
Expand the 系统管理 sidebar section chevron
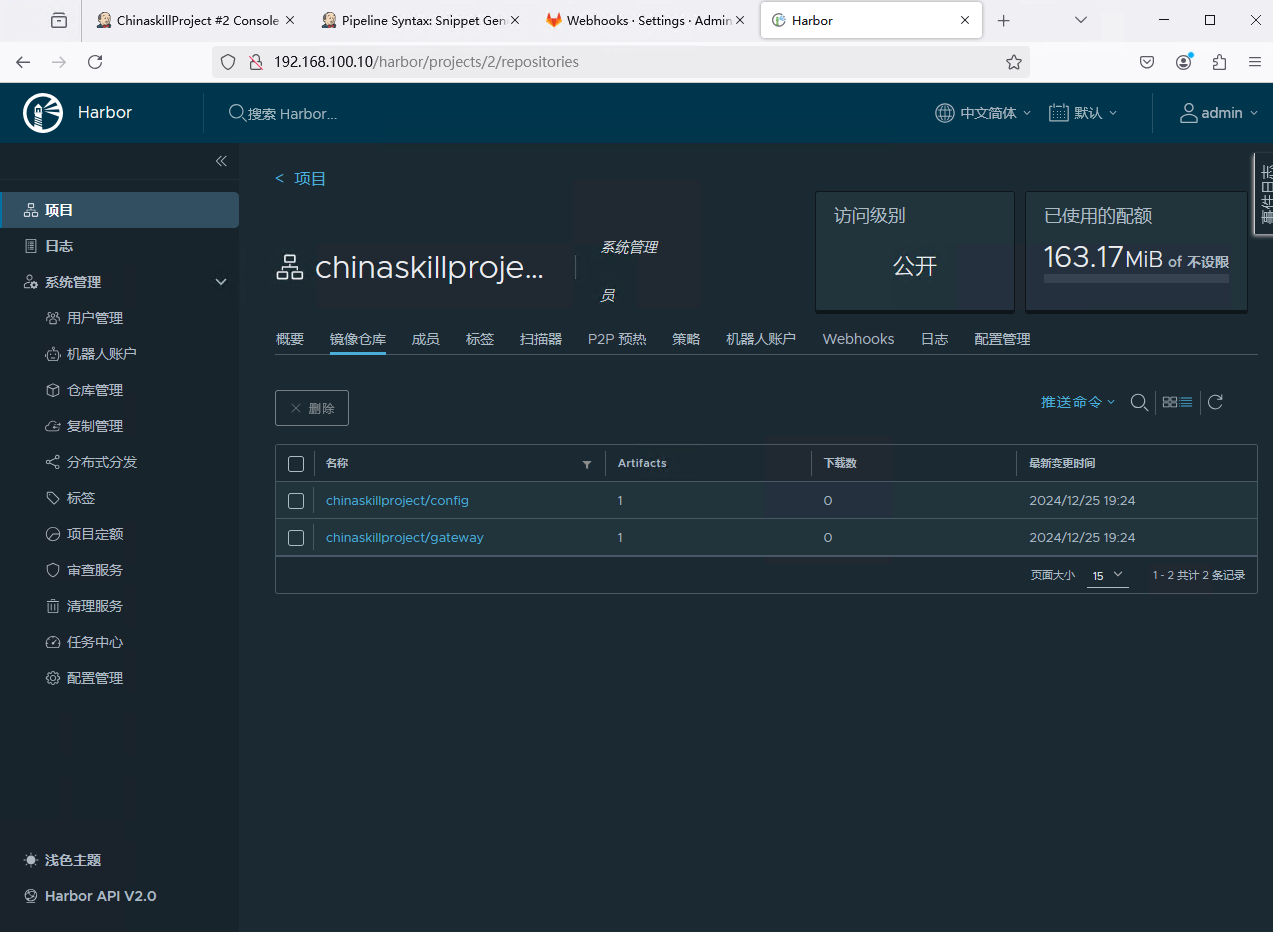point(221,282)
